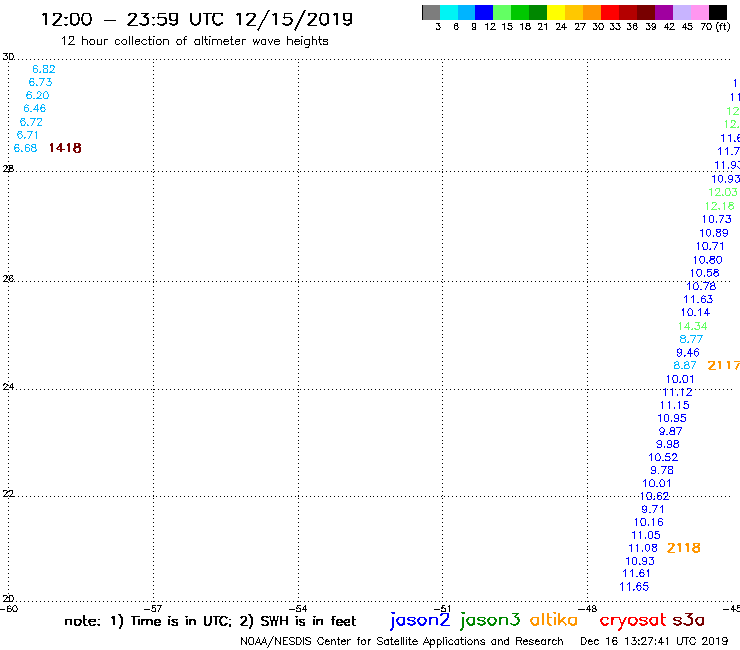Select the green 12.03 wave height value
This screenshot has height=650, width=740.
tap(723, 192)
